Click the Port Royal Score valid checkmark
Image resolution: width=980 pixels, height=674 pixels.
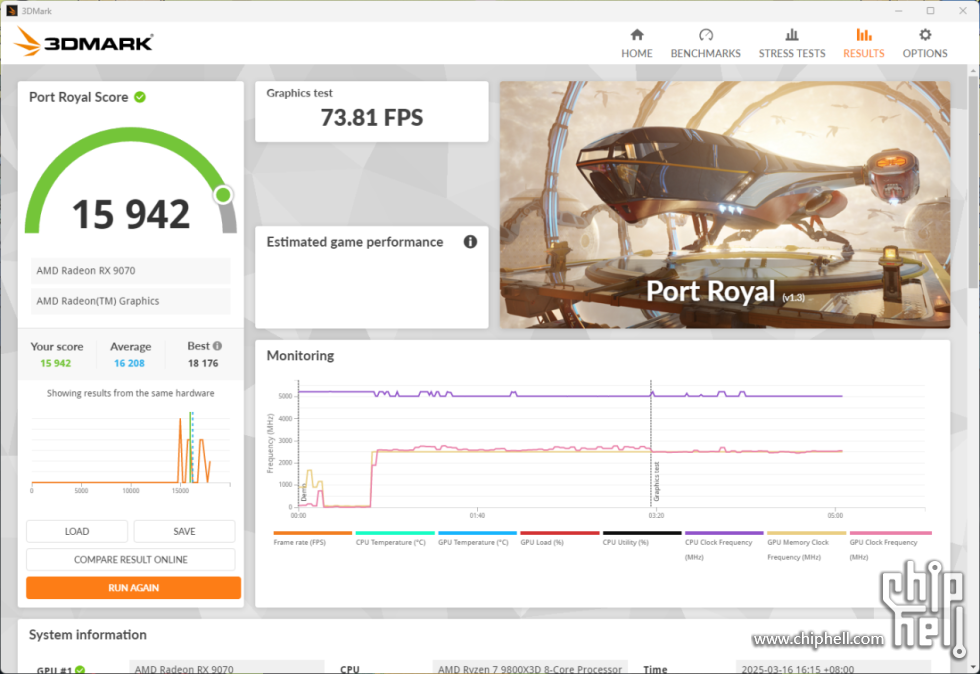pyautogui.click(x=140, y=97)
